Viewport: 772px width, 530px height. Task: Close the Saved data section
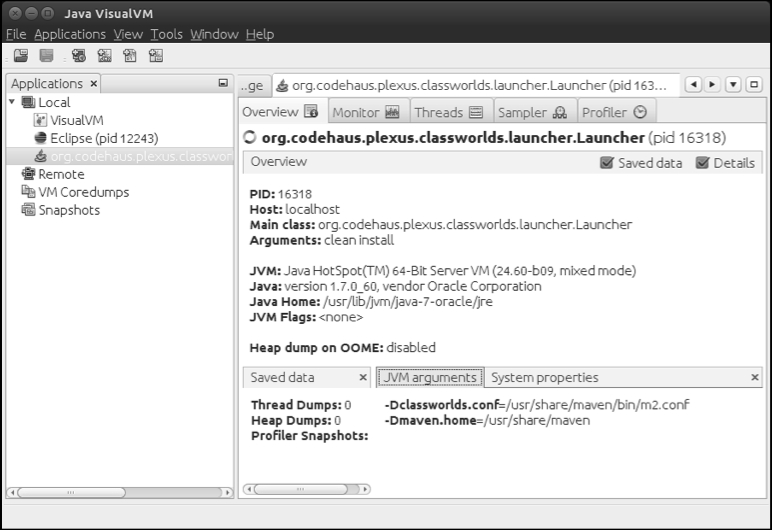pyautogui.click(x=363, y=377)
